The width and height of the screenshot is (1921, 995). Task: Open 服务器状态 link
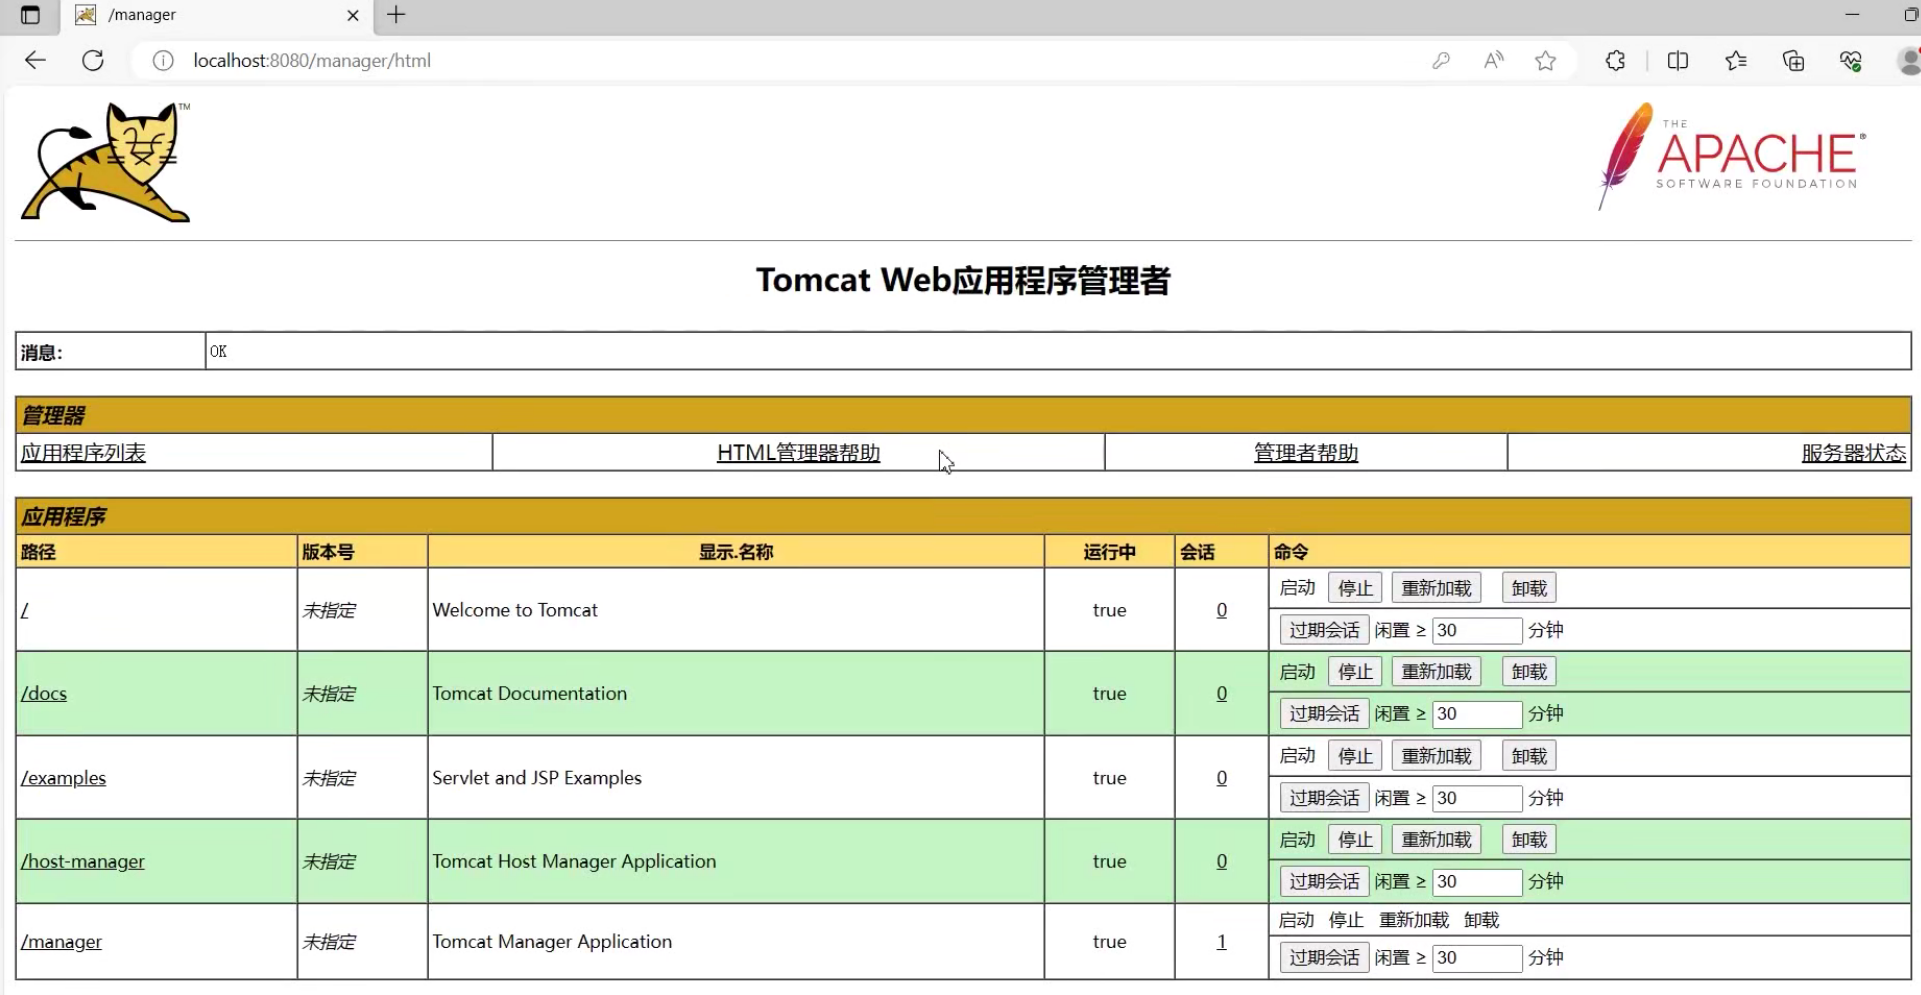click(1854, 453)
